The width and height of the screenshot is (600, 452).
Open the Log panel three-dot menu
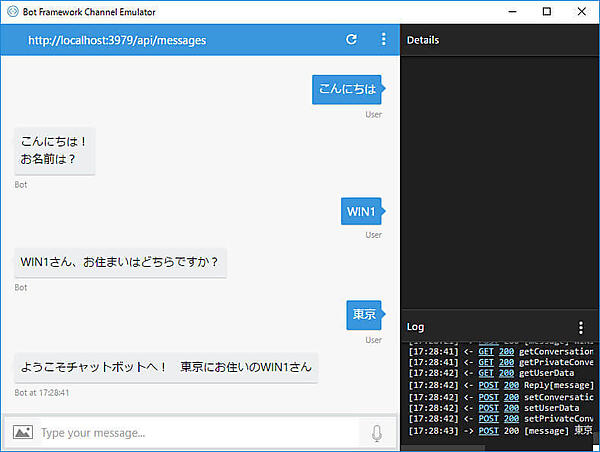click(x=580, y=328)
